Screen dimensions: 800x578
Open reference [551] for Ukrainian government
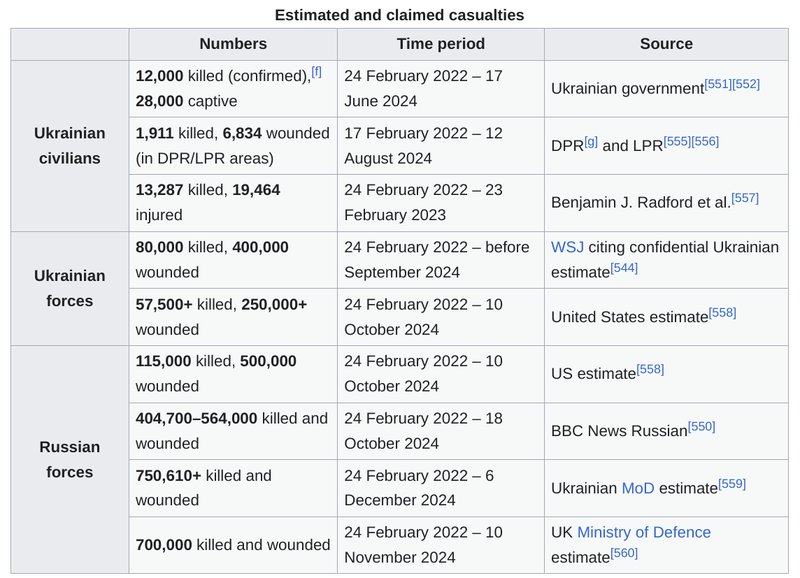coord(718,84)
